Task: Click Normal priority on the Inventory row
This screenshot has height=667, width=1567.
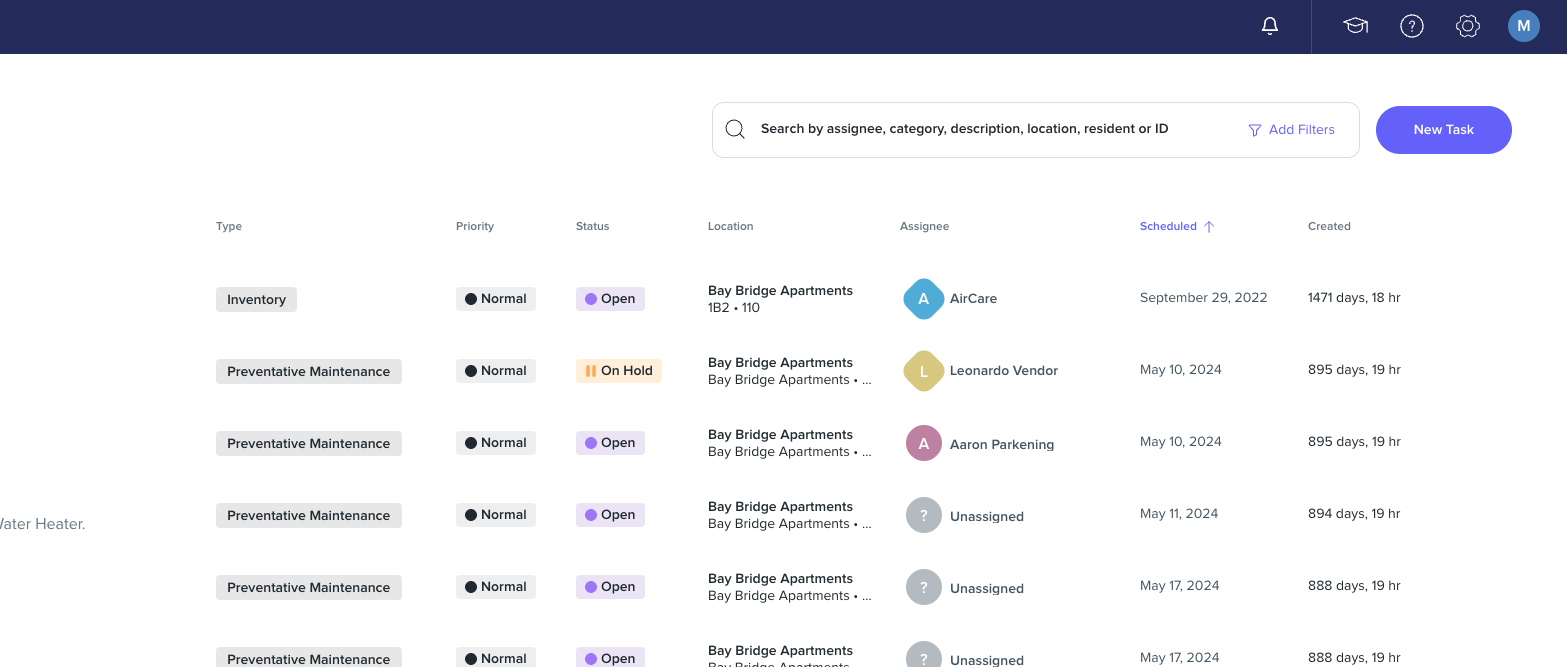Action: tap(496, 299)
